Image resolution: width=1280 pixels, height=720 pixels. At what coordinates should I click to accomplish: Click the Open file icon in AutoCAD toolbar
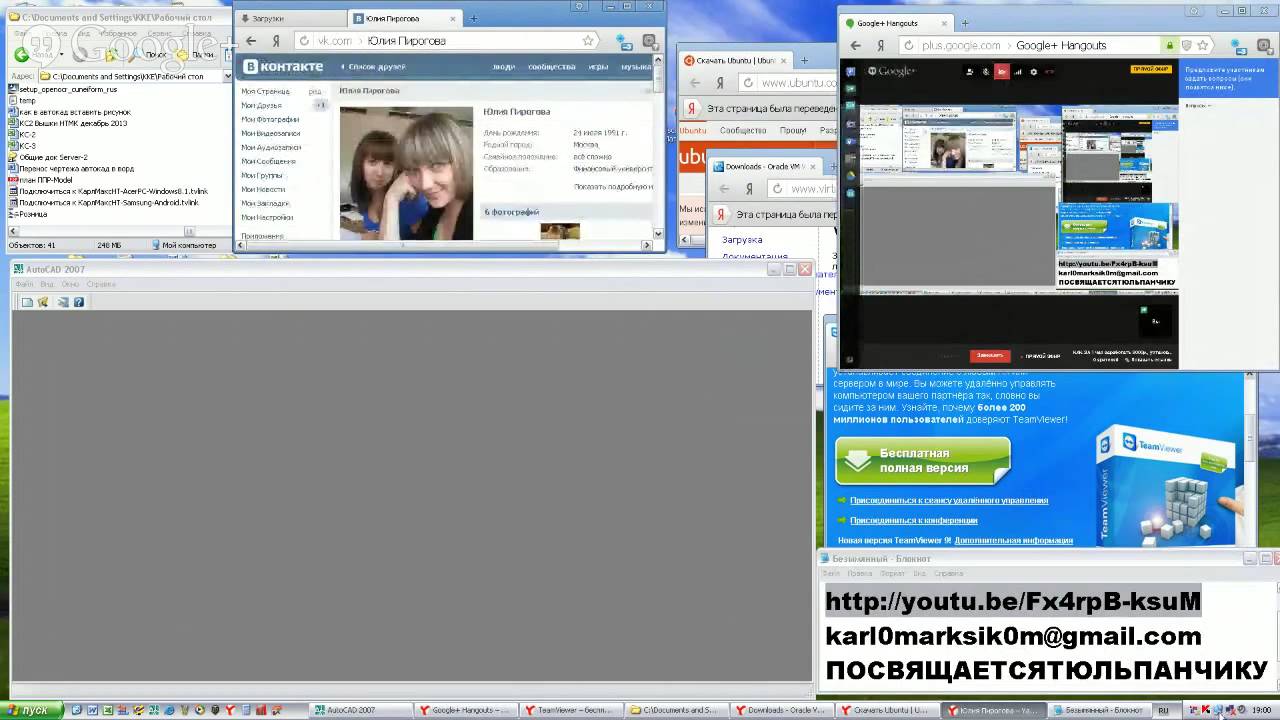(x=43, y=302)
